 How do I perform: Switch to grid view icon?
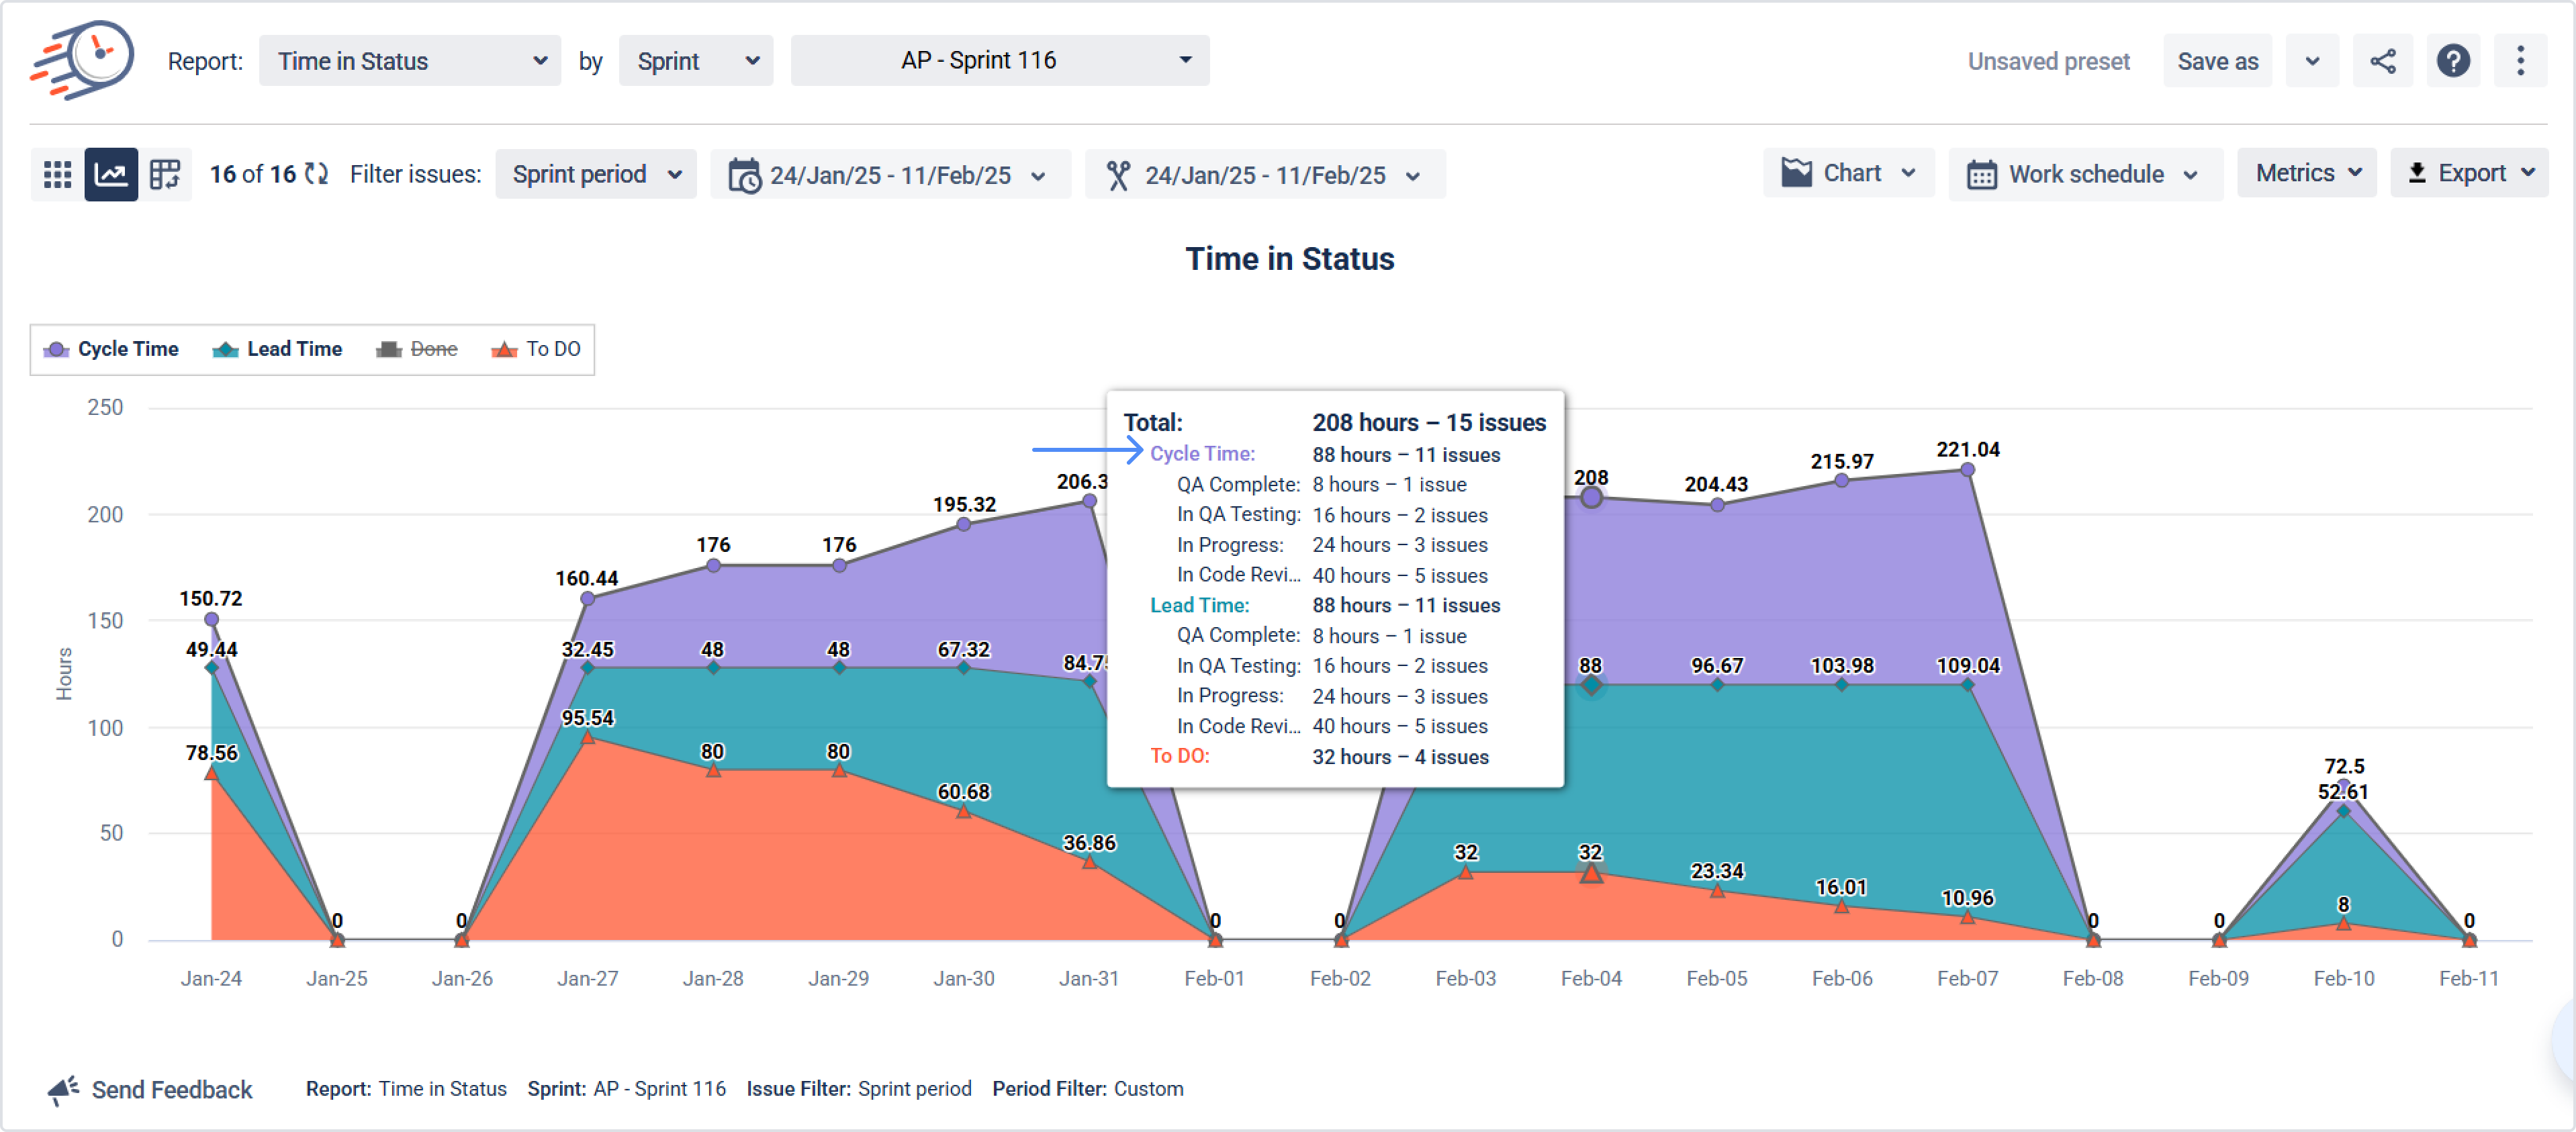point(57,174)
